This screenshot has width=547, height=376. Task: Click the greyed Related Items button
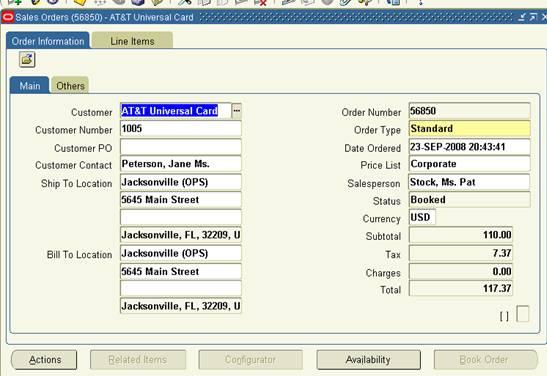pyautogui.click(x=138, y=360)
